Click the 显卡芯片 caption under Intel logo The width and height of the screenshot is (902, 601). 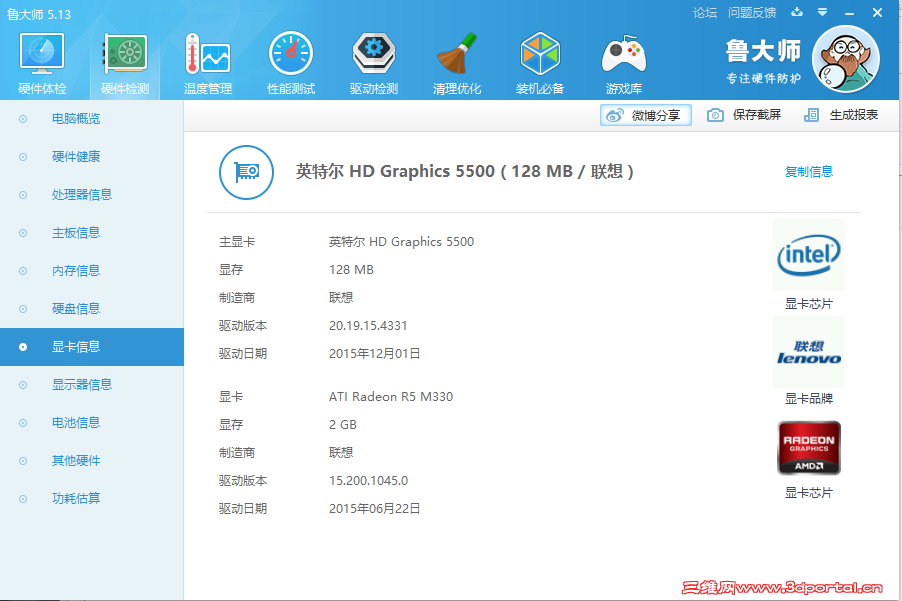click(x=809, y=304)
